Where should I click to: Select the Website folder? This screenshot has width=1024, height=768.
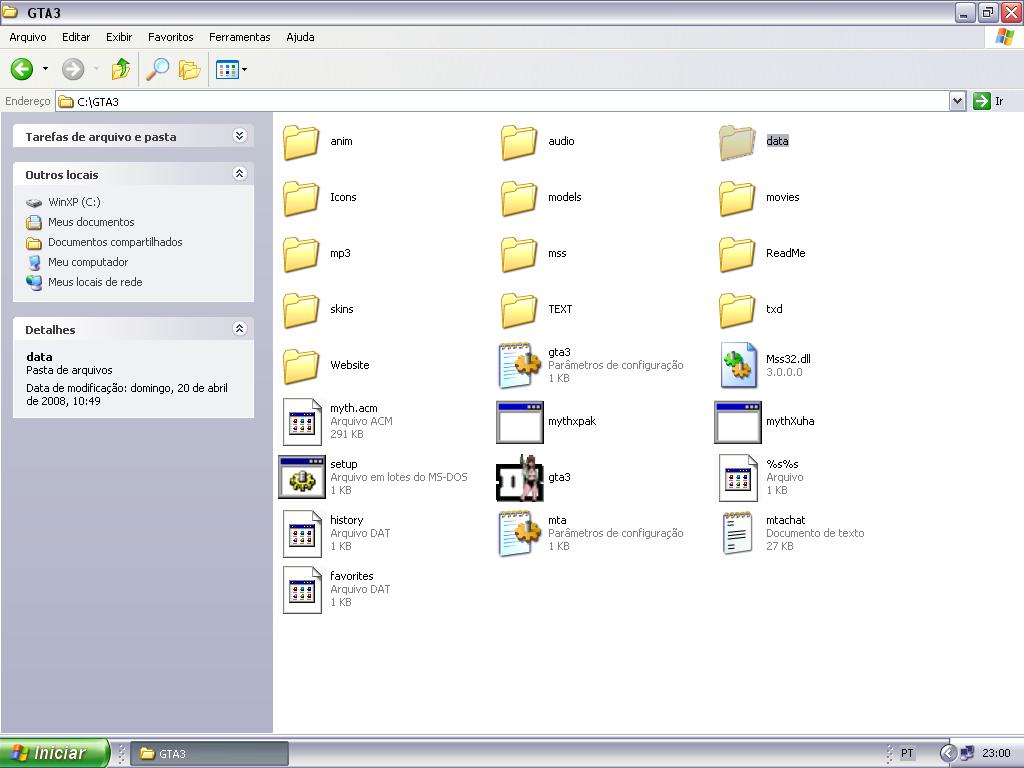[301, 366]
